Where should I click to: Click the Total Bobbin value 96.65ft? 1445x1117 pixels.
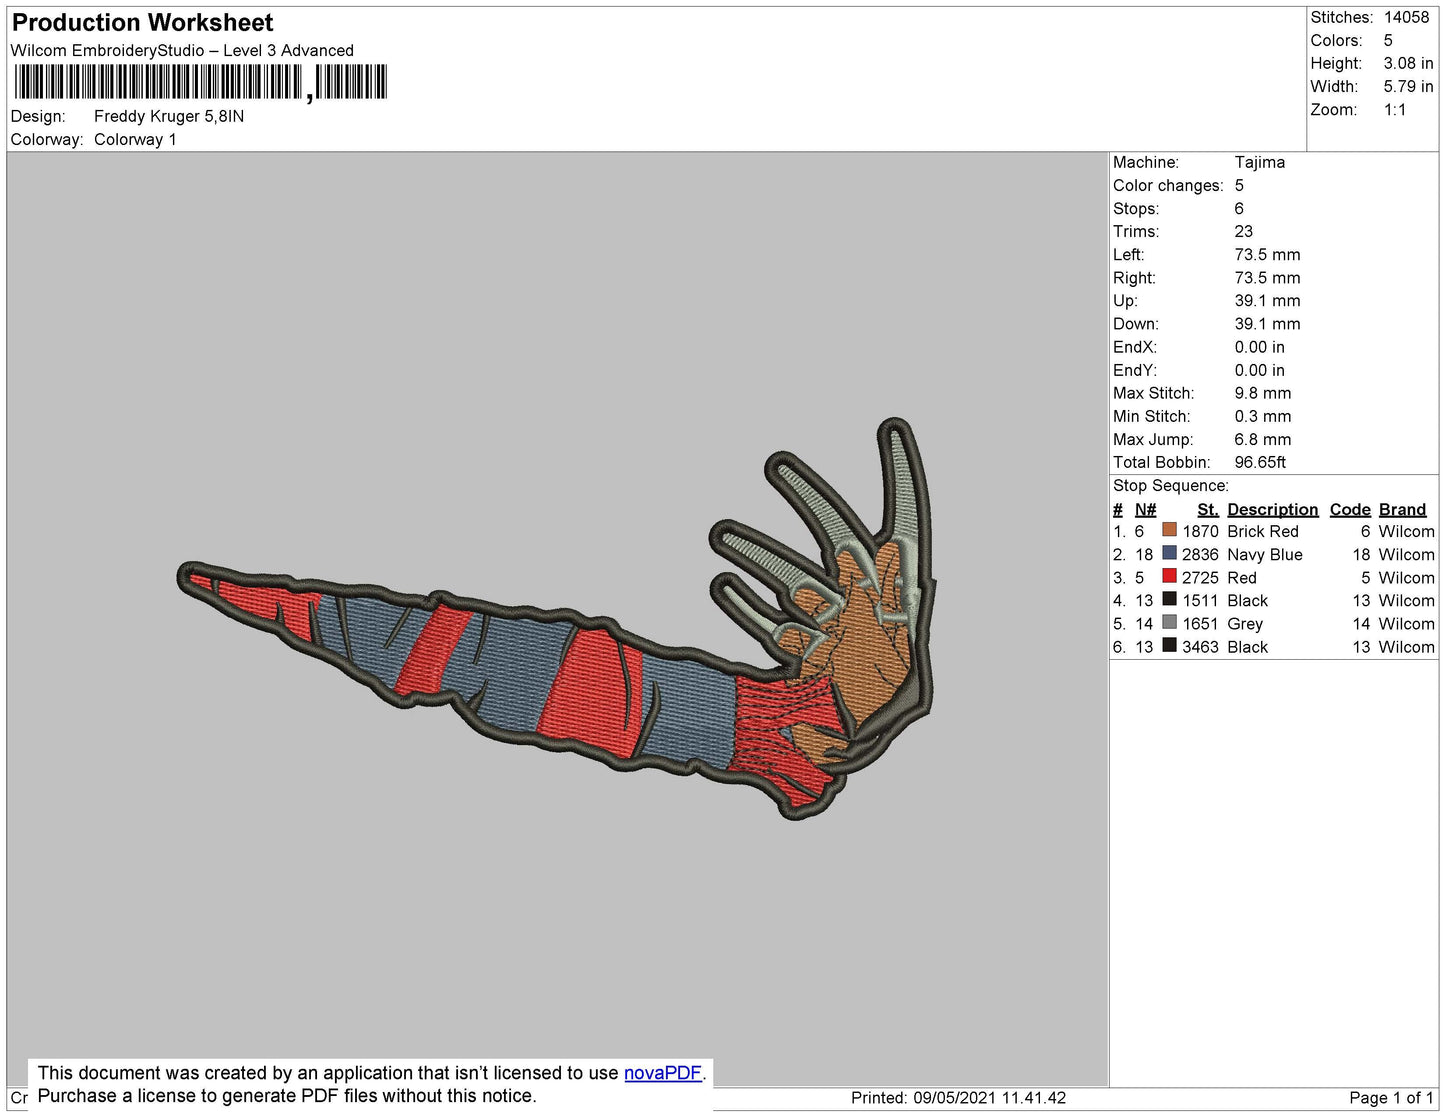tap(1261, 462)
